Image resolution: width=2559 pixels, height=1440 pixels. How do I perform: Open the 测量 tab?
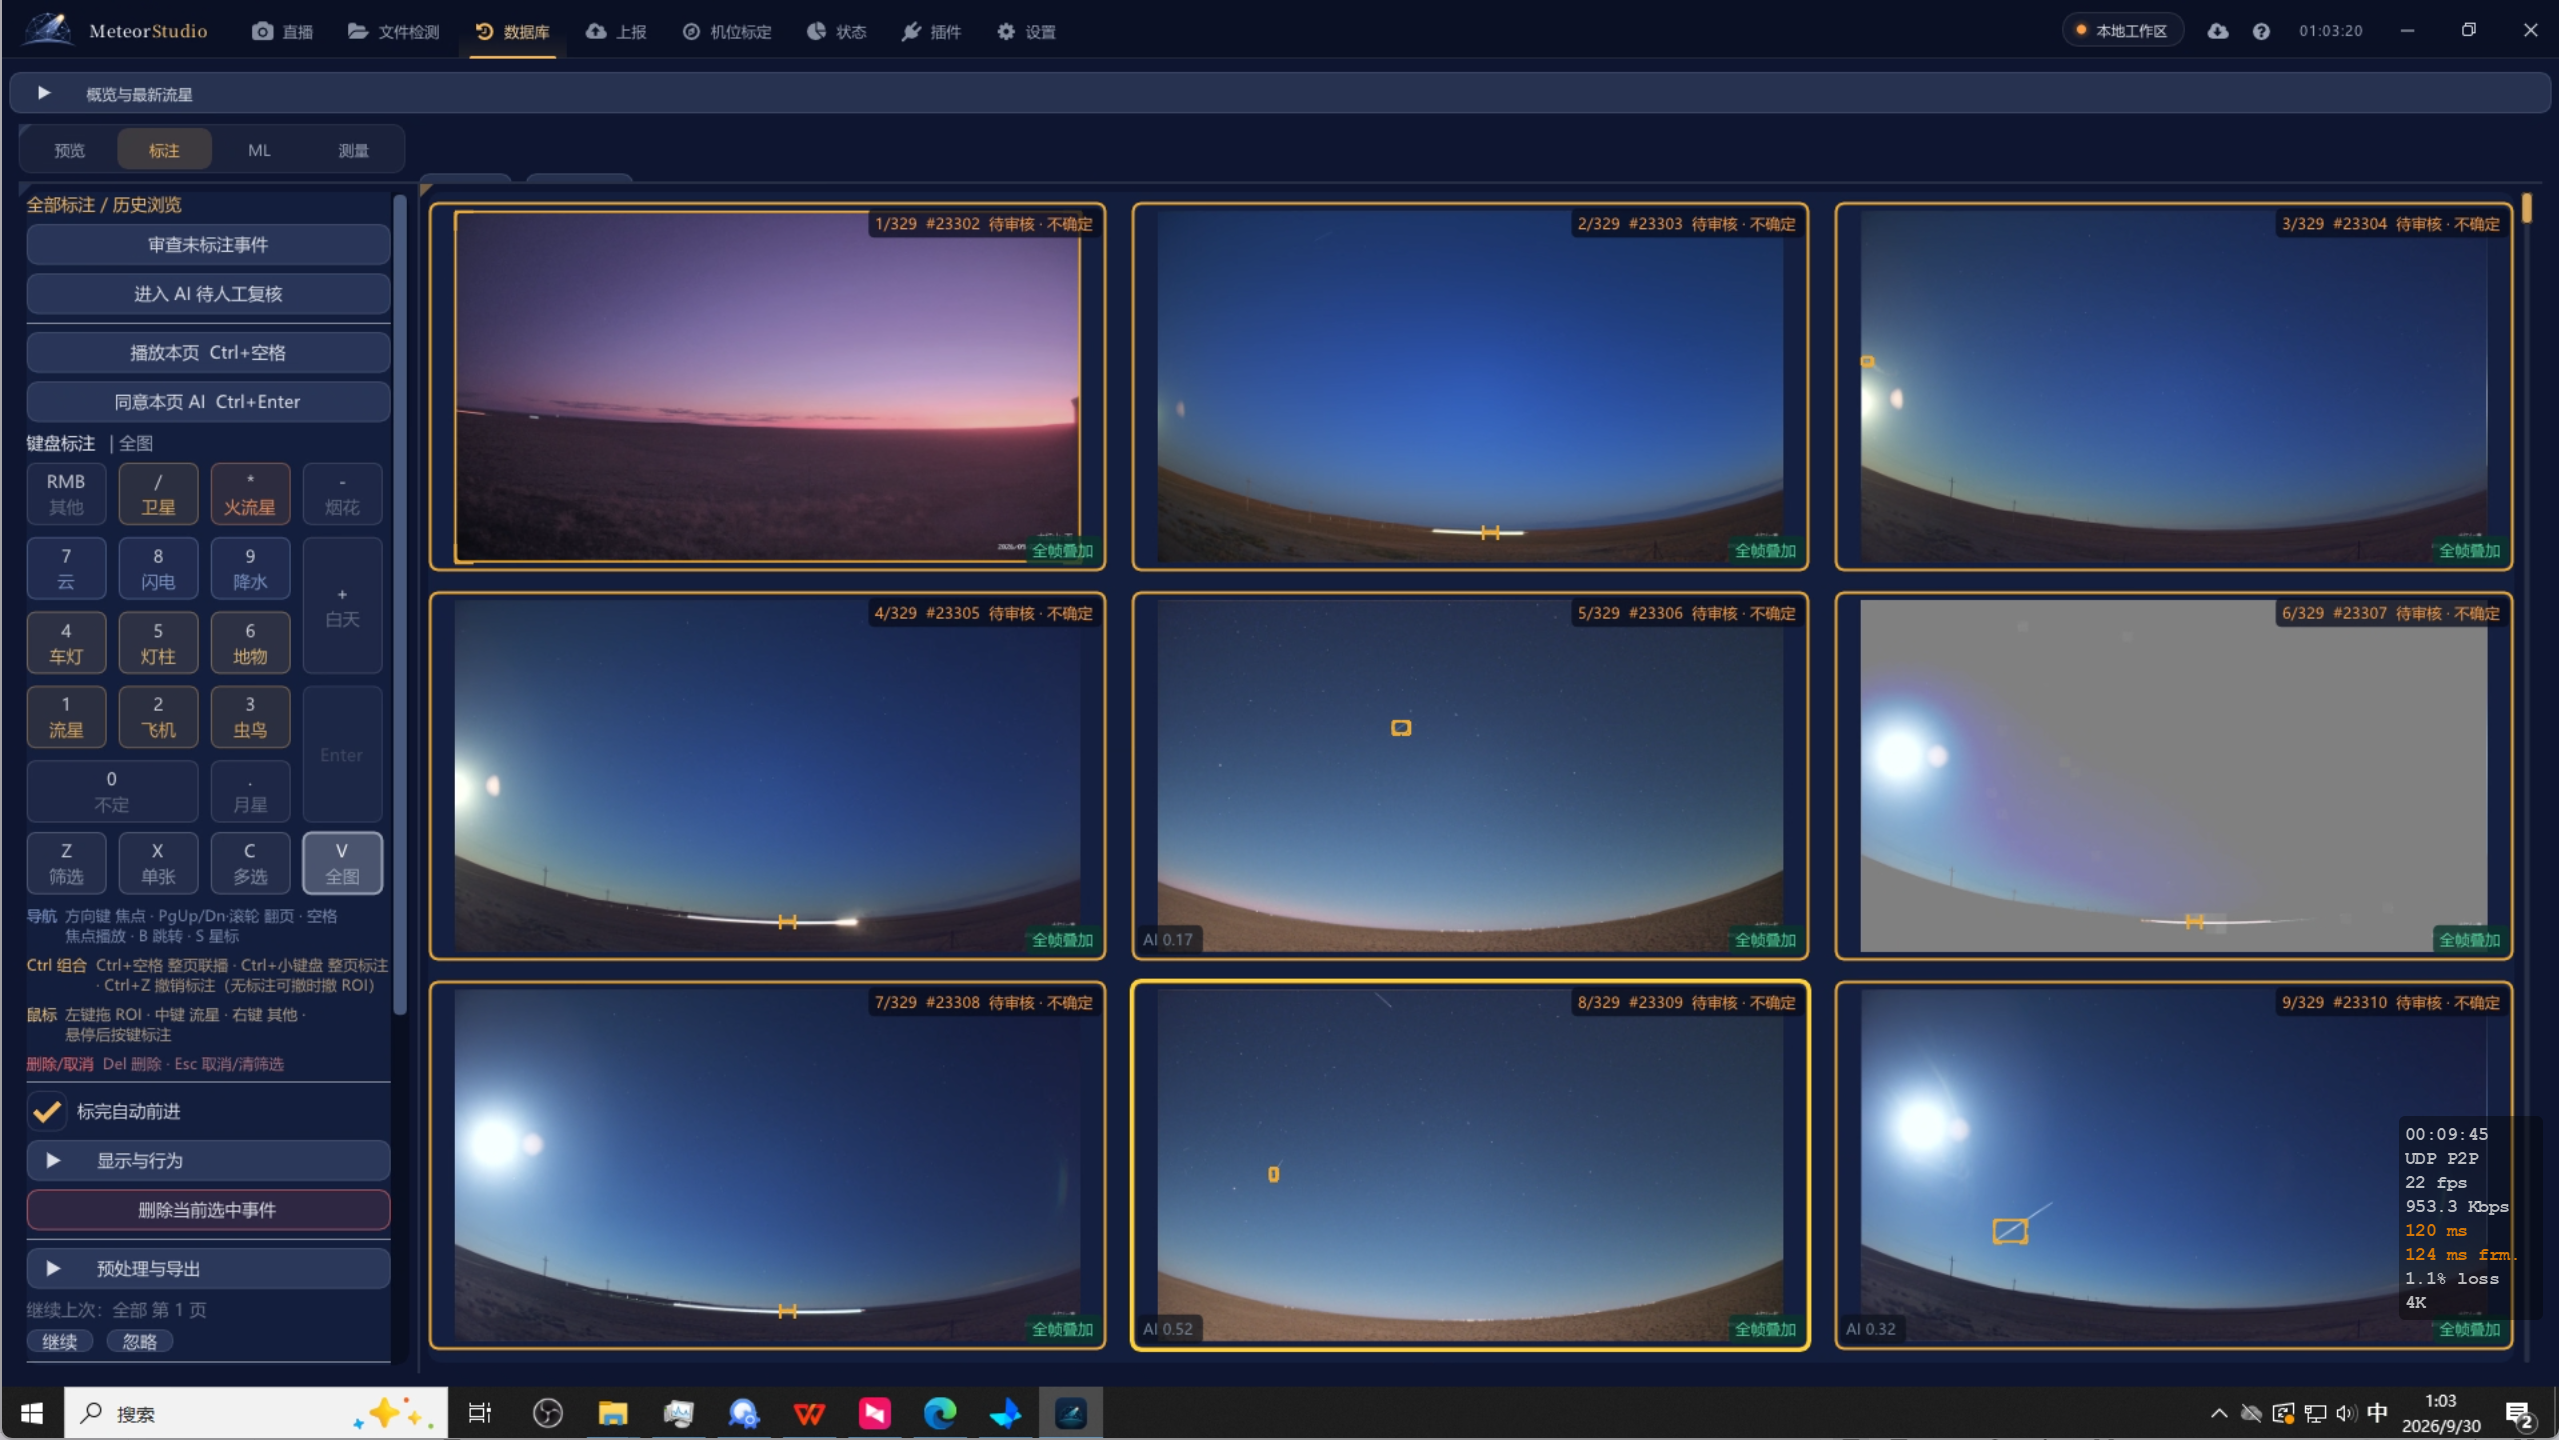(353, 150)
